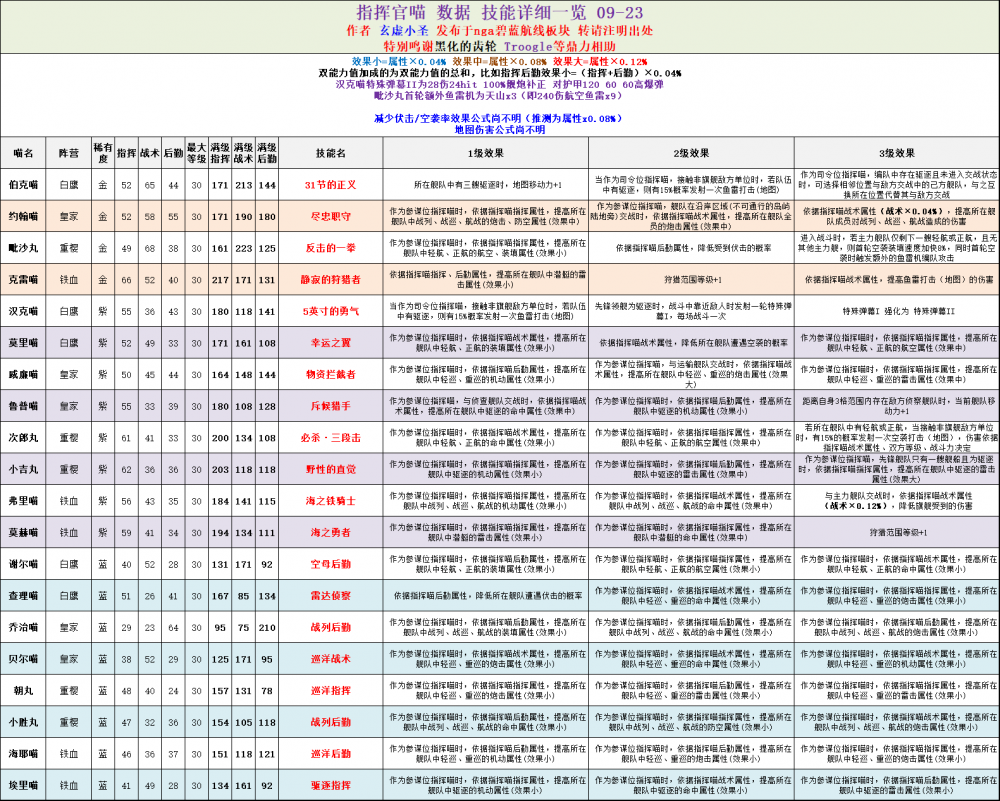The image size is (1000, 801).
Task: Click the skill name '驱逐指挥'
Action: 330,786
